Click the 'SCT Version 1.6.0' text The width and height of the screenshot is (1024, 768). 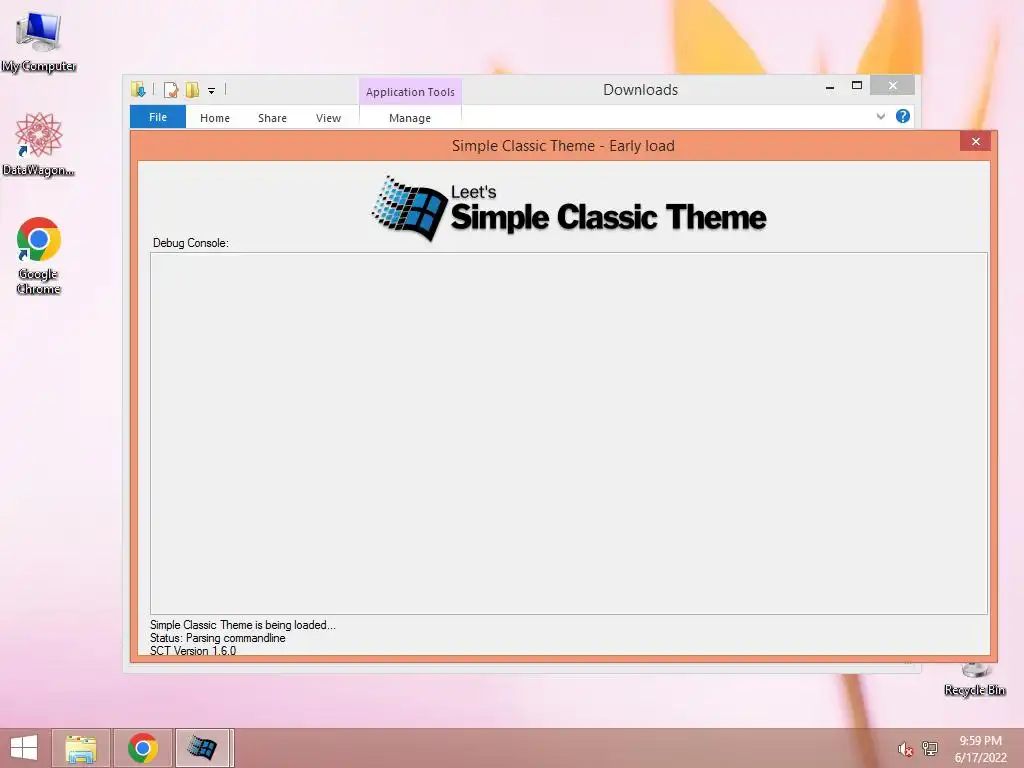point(193,650)
